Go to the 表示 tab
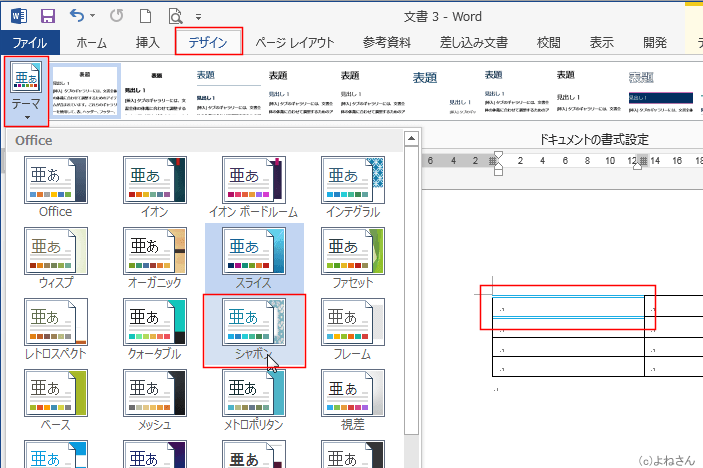Viewport: 703px width, 468px height. [602, 43]
